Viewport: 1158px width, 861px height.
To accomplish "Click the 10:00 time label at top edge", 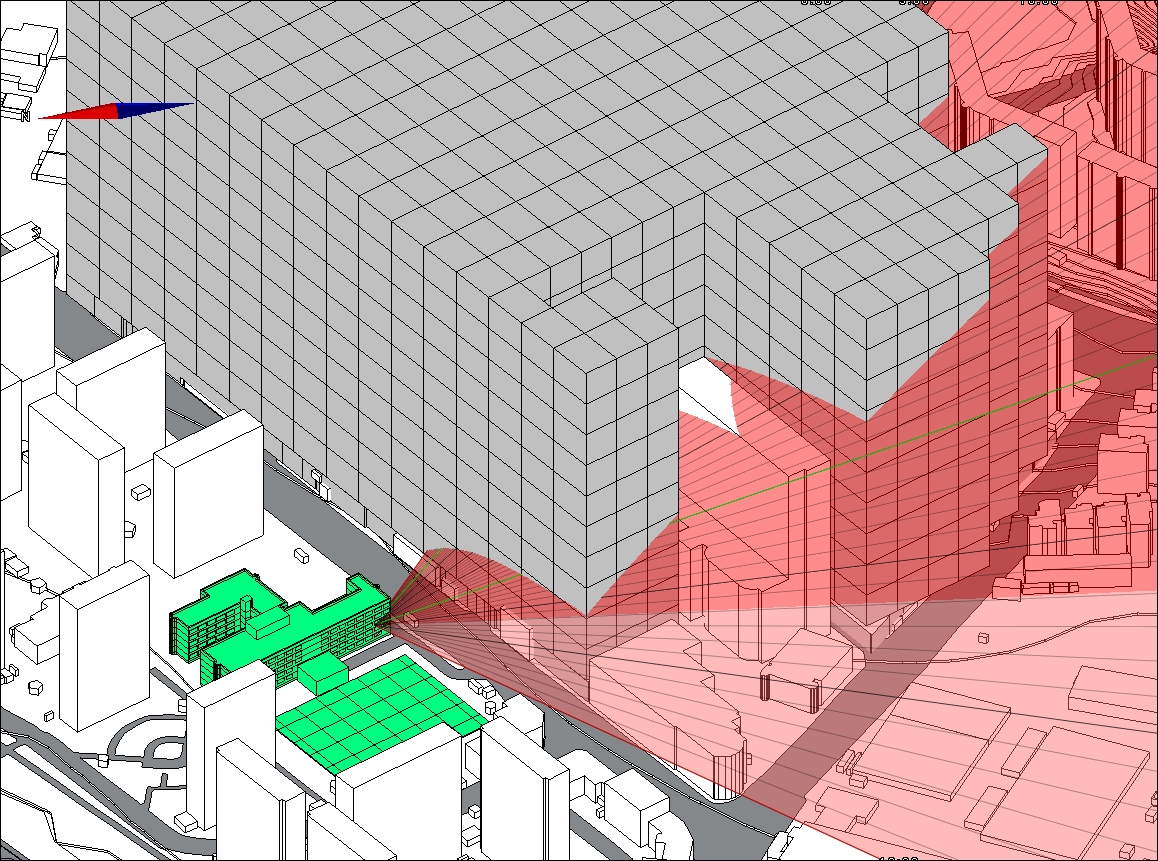I will point(1038,3).
